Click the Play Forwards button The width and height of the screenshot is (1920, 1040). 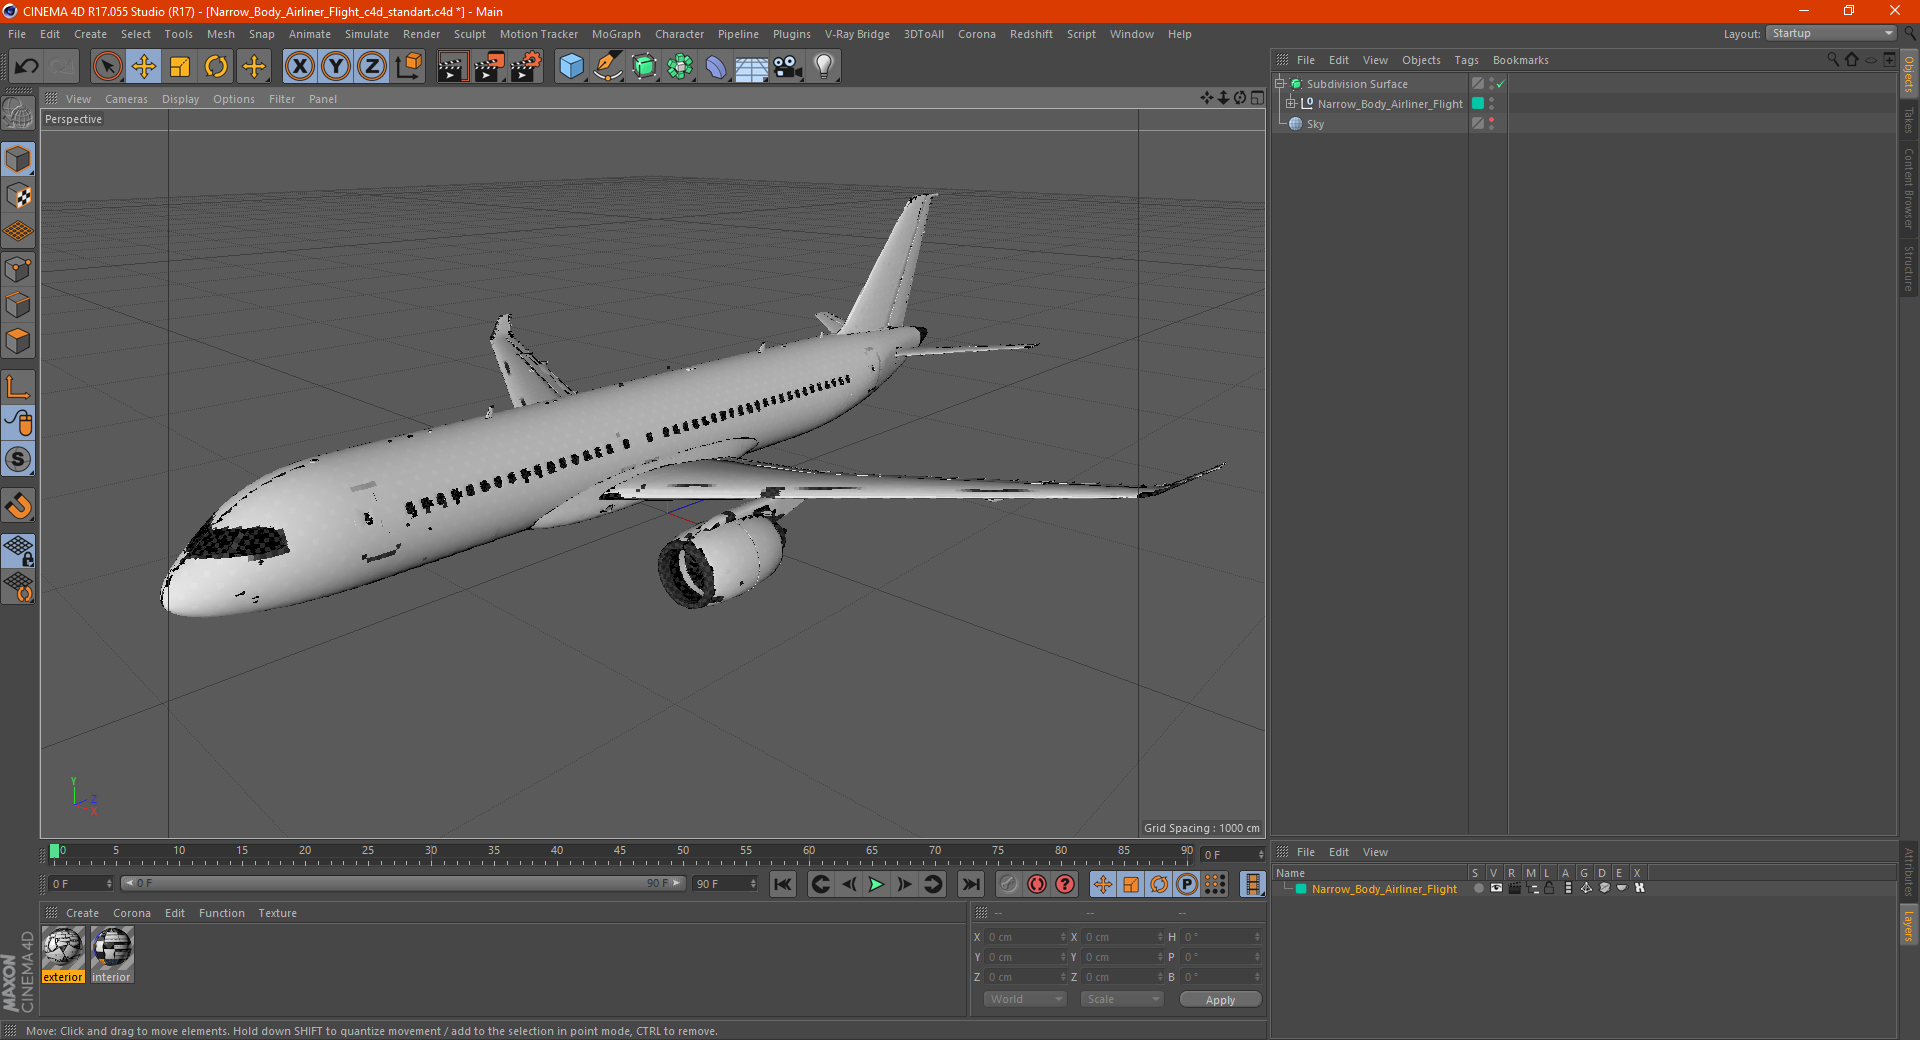(876, 884)
